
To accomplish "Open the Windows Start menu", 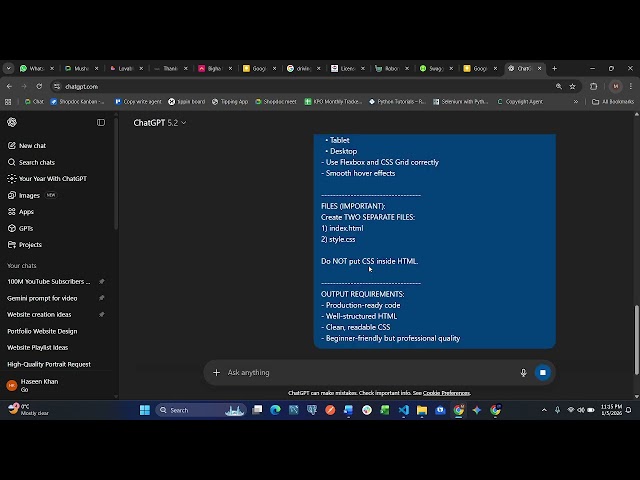I will [144, 410].
